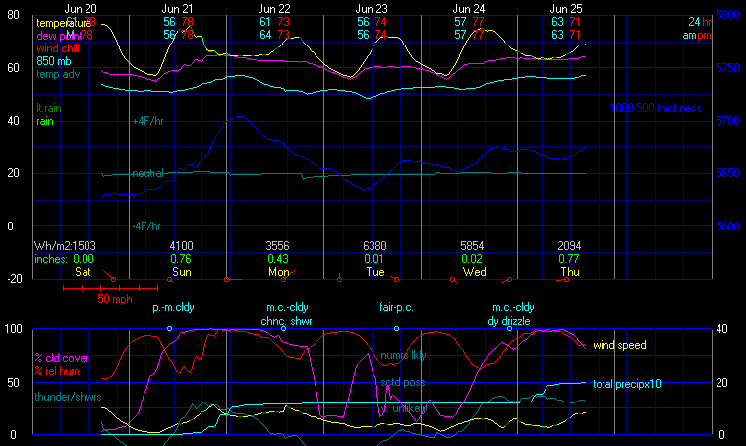Click the % rel hum legend label

click(x=57, y=371)
